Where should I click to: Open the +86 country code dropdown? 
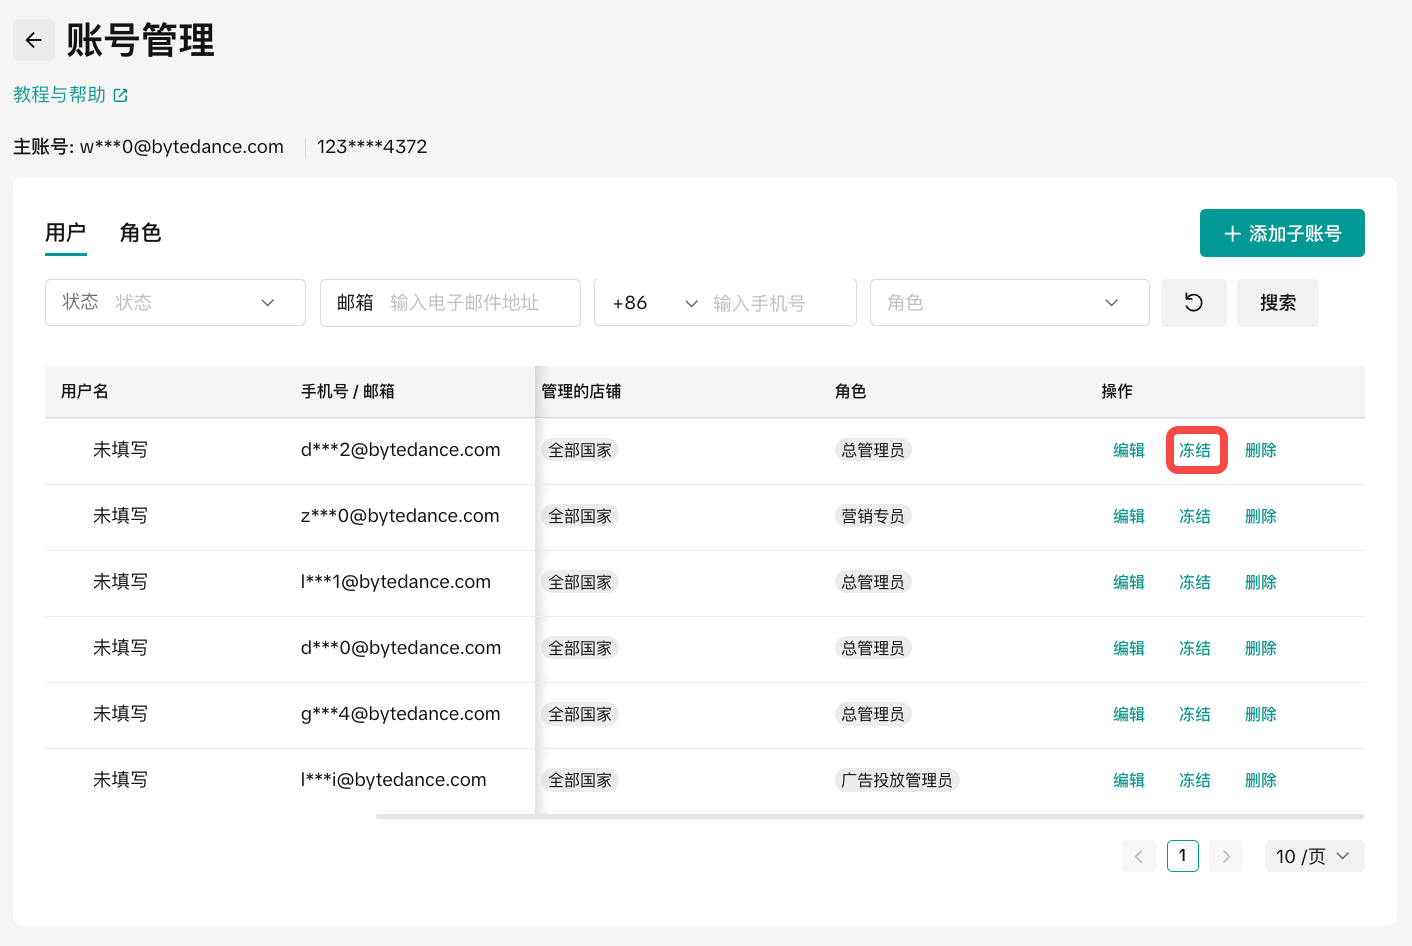coord(654,302)
